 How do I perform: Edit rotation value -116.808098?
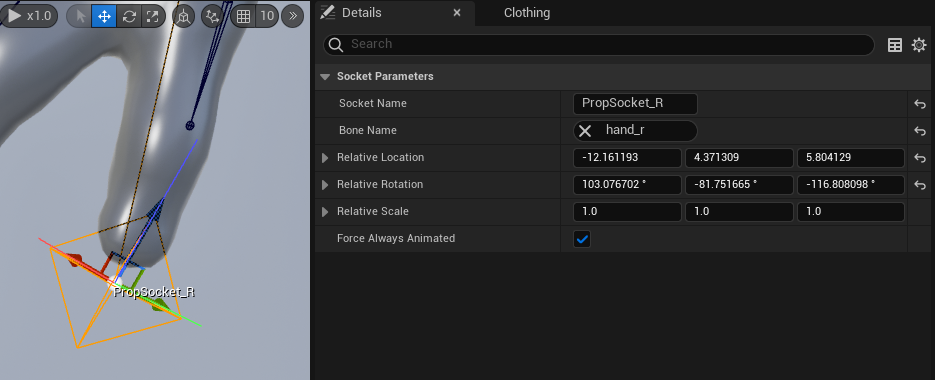tap(851, 185)
